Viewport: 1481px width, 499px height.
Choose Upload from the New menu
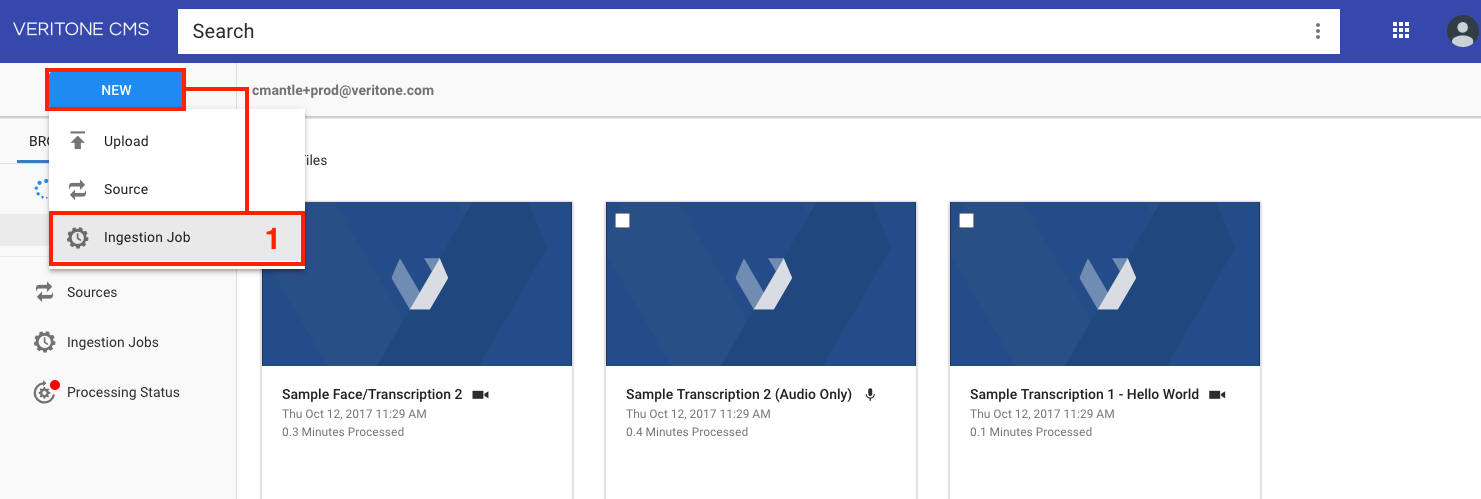point(126,141)
